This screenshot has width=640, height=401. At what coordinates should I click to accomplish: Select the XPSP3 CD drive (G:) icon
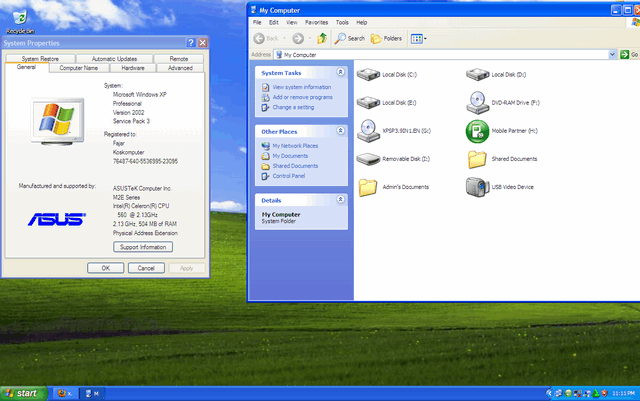368,131
